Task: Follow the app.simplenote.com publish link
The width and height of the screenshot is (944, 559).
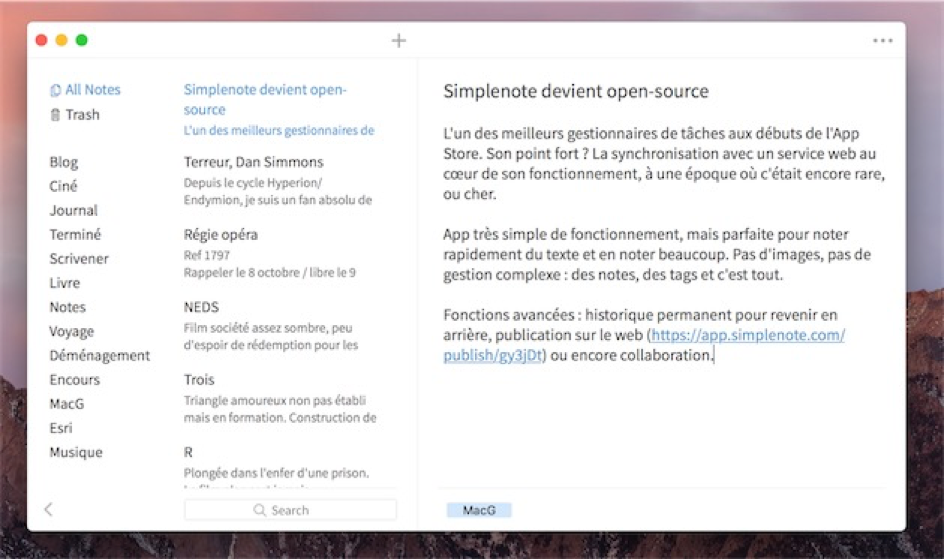Action: coord(748,335)
